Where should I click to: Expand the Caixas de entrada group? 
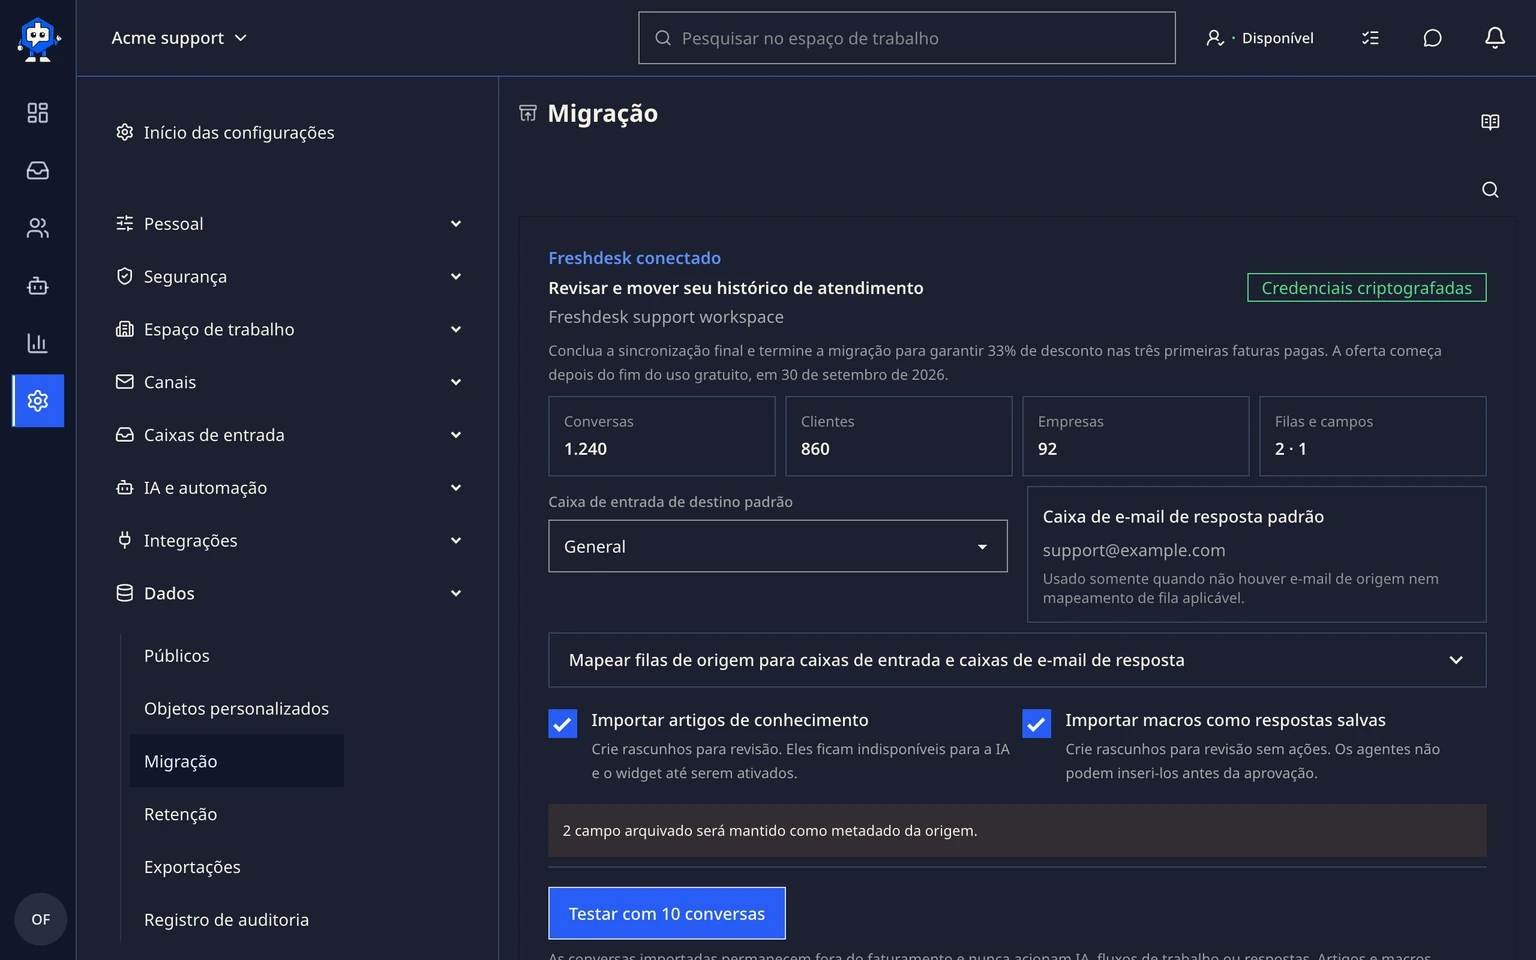[x=289, y=435]
